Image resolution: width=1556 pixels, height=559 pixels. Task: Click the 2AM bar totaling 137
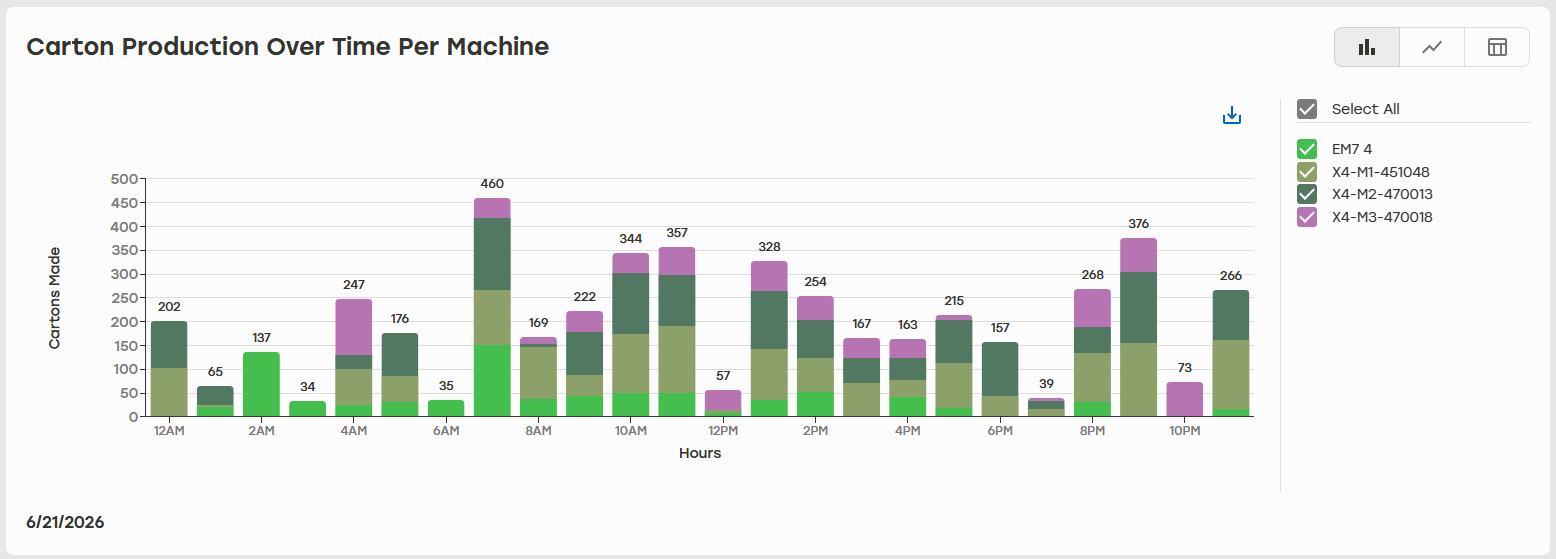[x=261, y=384]
